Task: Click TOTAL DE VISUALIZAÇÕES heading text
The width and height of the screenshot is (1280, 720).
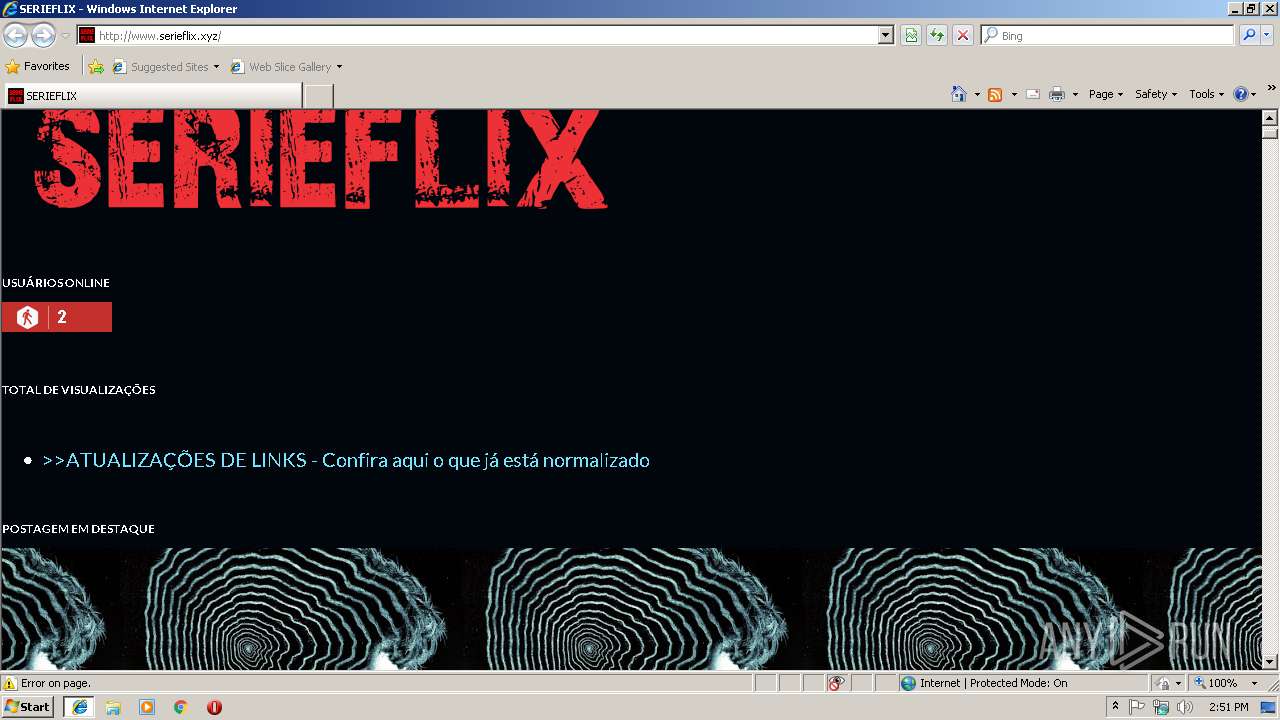Action: pos(79,390)
